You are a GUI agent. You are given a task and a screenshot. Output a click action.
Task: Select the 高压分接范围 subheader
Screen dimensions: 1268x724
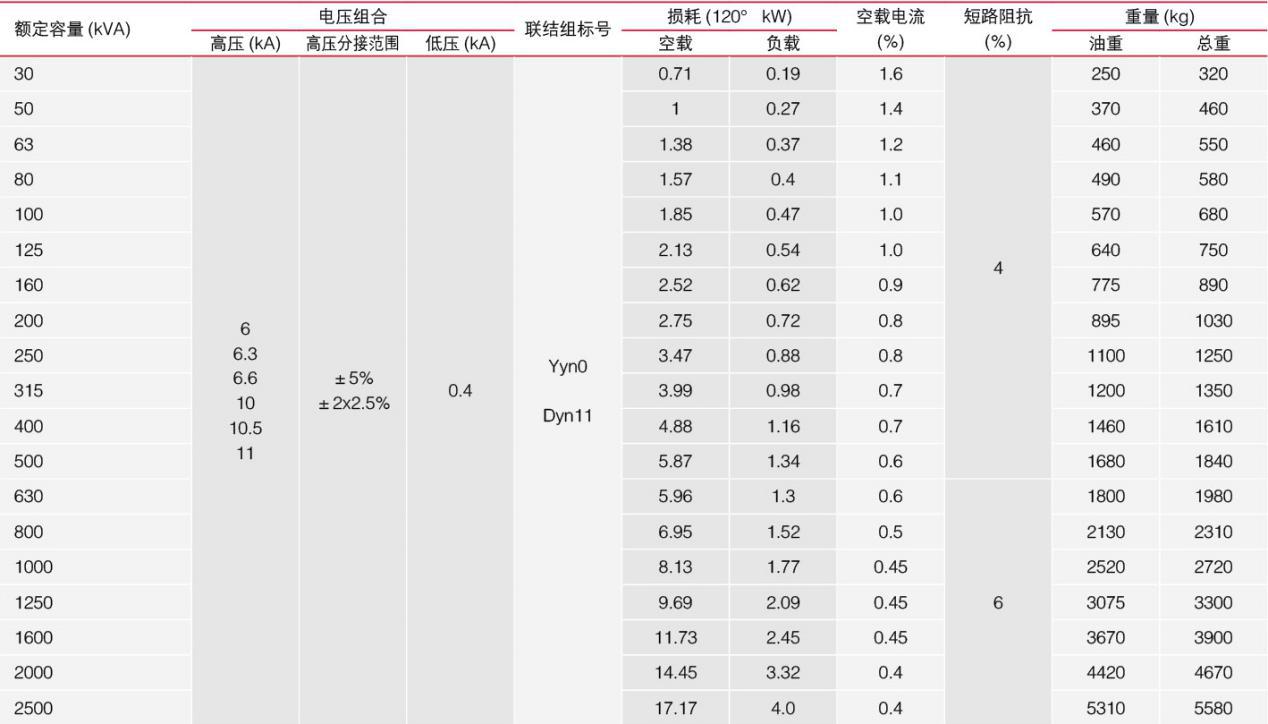pyautogui.click(x=352, y=43)
